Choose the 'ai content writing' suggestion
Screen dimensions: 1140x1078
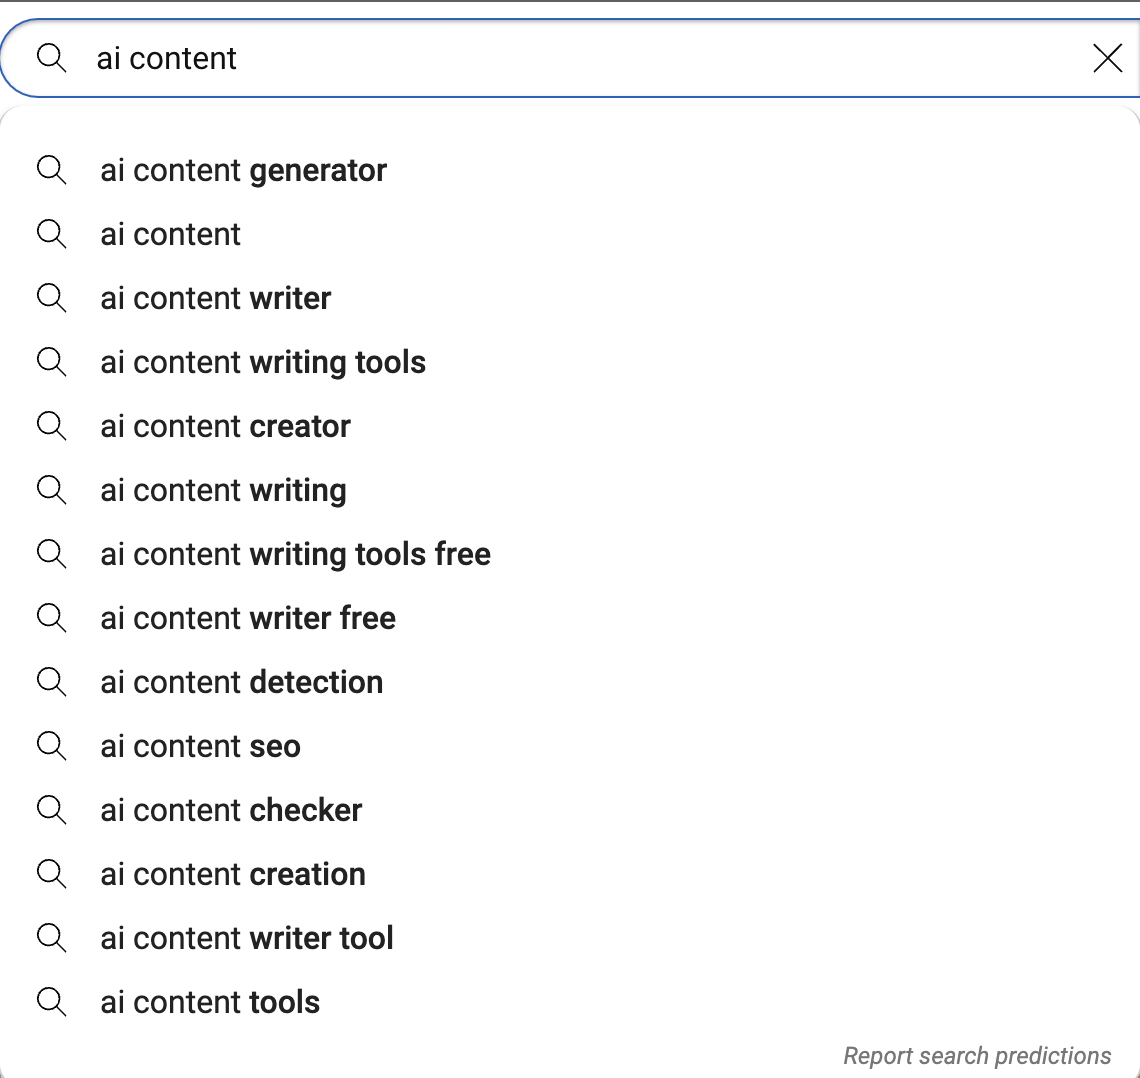click(570, 490)
